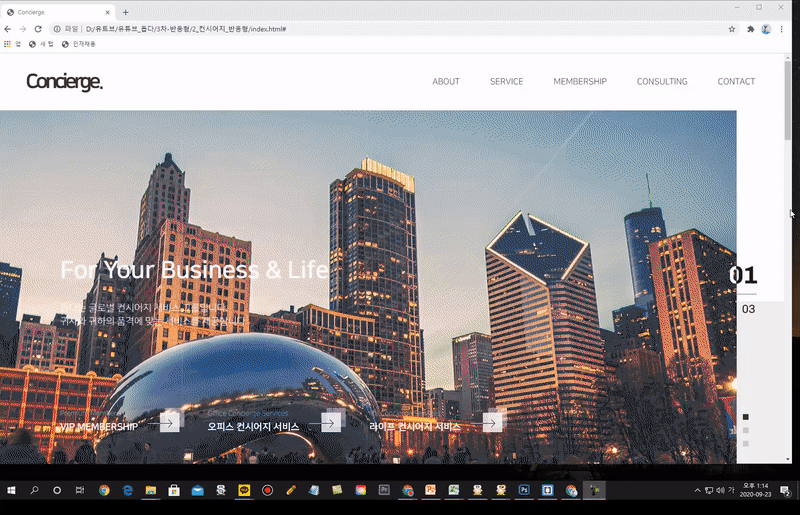
Task: Click the slide count number 03
Action: (748, 309)
